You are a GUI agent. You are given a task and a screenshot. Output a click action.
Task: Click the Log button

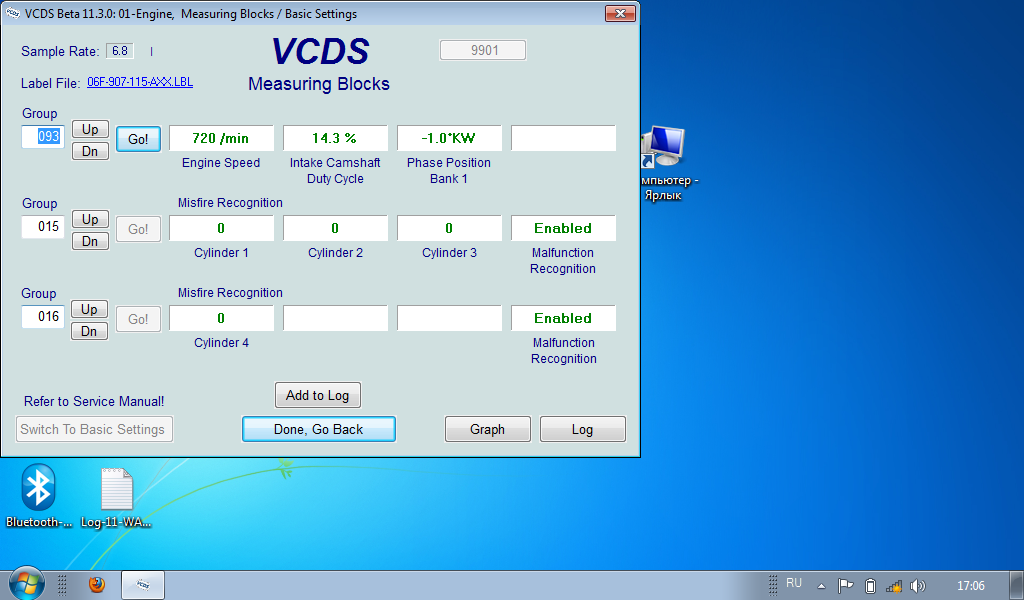583,429
